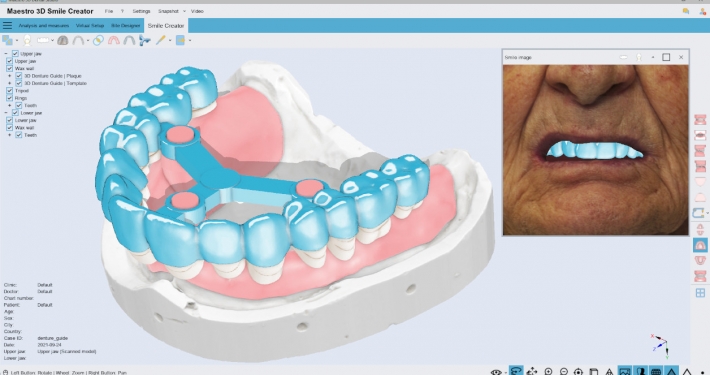Click the overlapping circles link tool icon
Screen dimensions: 710x375
click(x=98, y=40)
